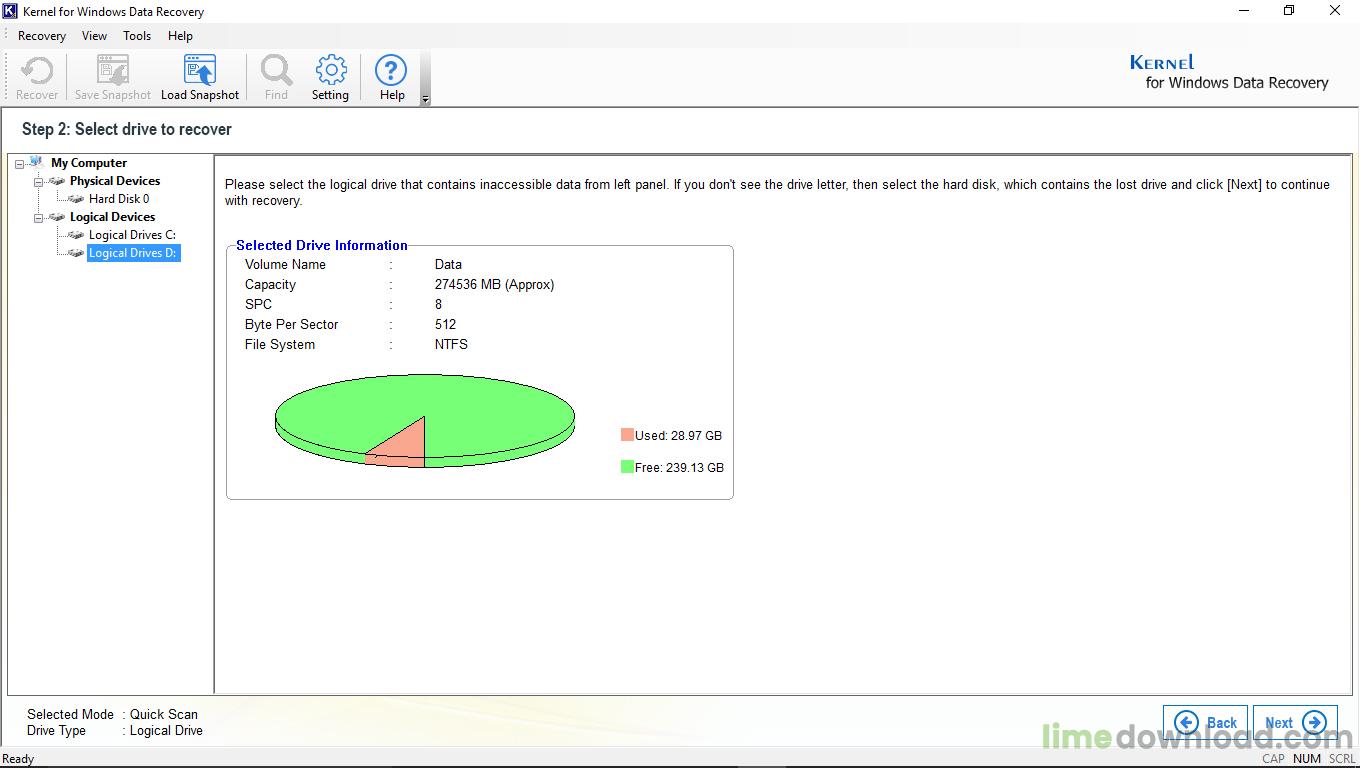Viewport: 1360px width, 768px height.
Task: Click the Next button
Action: (1295, 722)
